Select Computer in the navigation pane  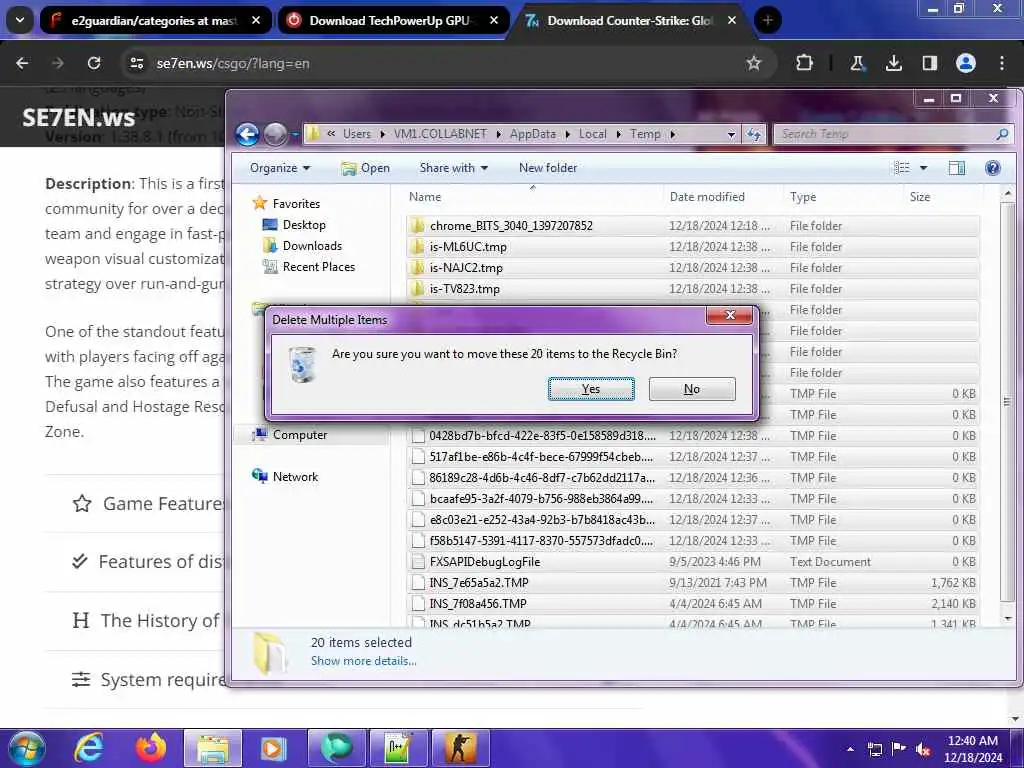[x=300, y=435]
